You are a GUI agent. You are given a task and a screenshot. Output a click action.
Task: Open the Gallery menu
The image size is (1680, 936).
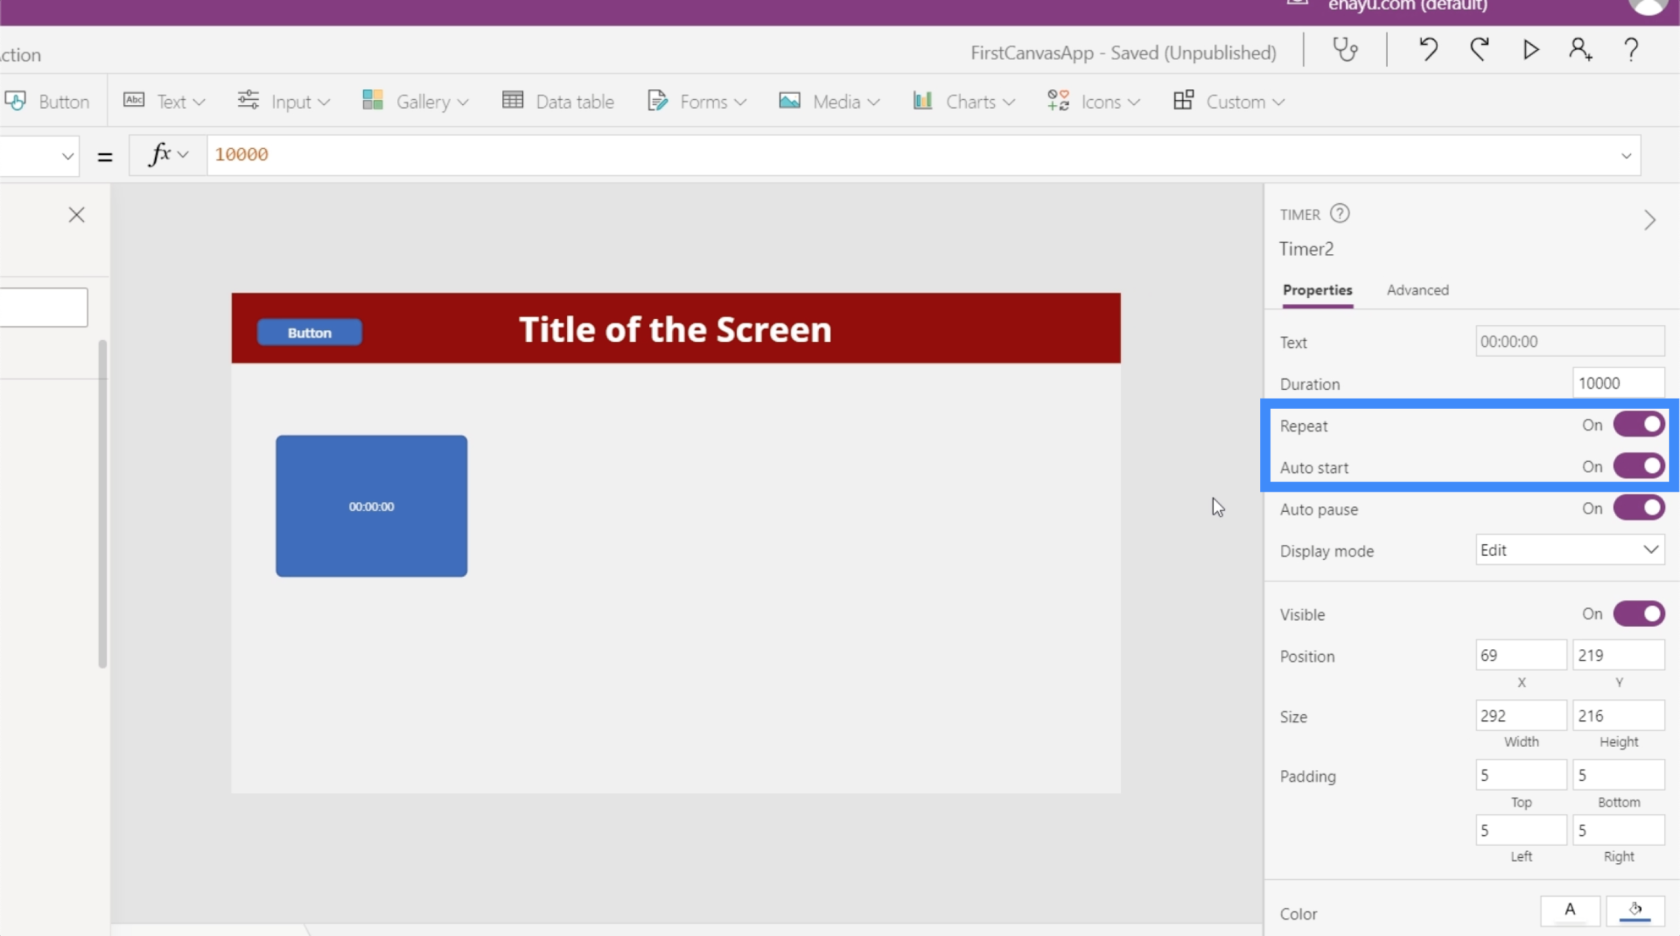[415, 101]
